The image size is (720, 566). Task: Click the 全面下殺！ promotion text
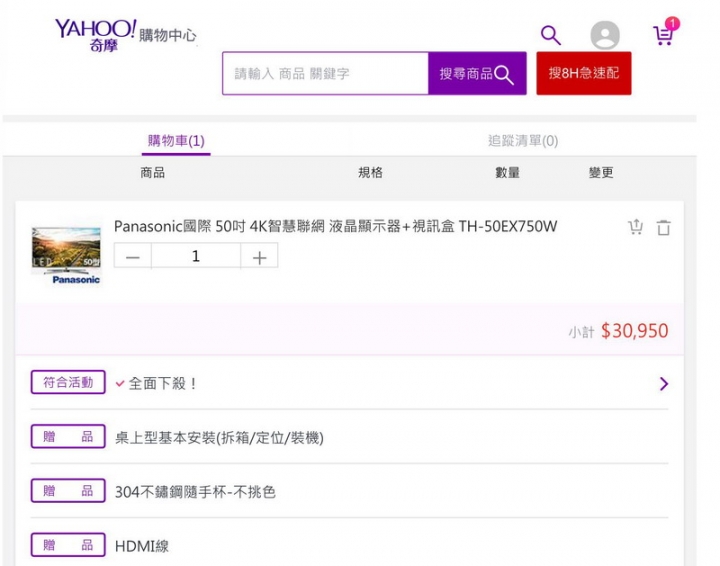(163, 383)
